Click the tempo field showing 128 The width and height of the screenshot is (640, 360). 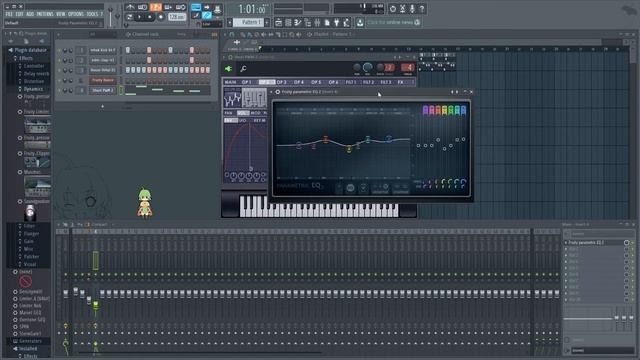tap(177, 17)
